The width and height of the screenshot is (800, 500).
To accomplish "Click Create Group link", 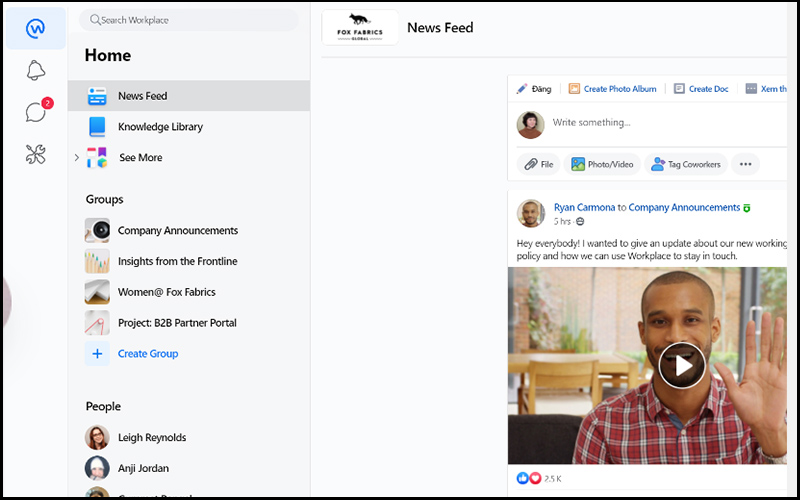I will pos(148,354).
